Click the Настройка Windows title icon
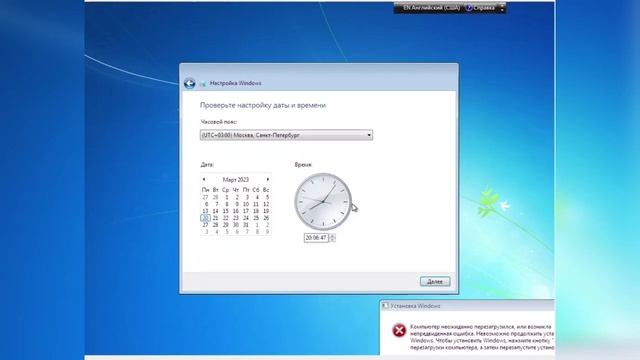 point(203,83)
